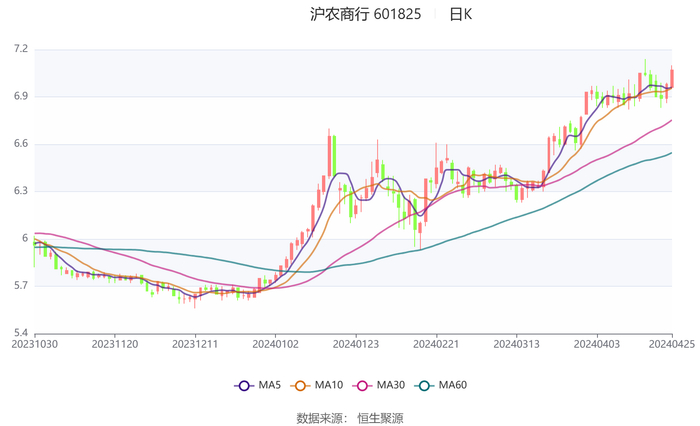Click the y-axis value 6.9
This screenshot has width=700, height=426.
click(x=21, y=96)
